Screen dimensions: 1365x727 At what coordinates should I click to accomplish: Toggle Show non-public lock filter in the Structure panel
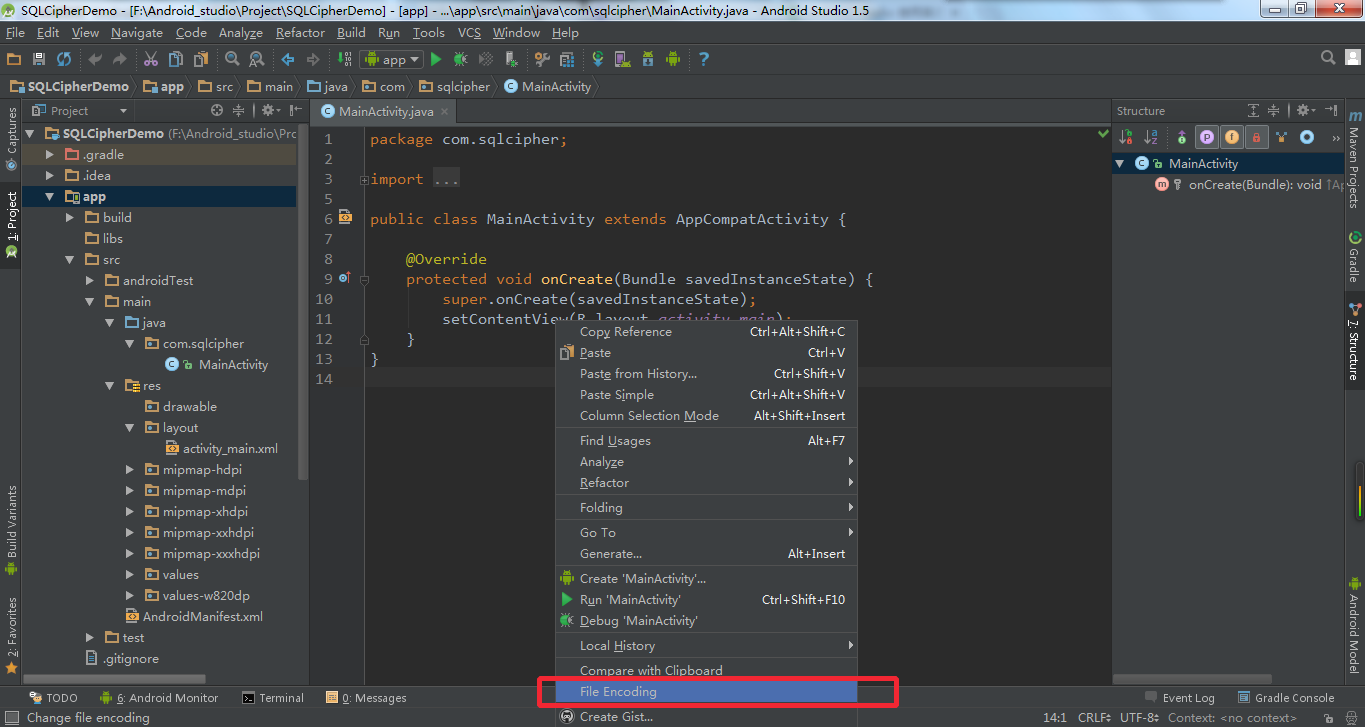1257,137
